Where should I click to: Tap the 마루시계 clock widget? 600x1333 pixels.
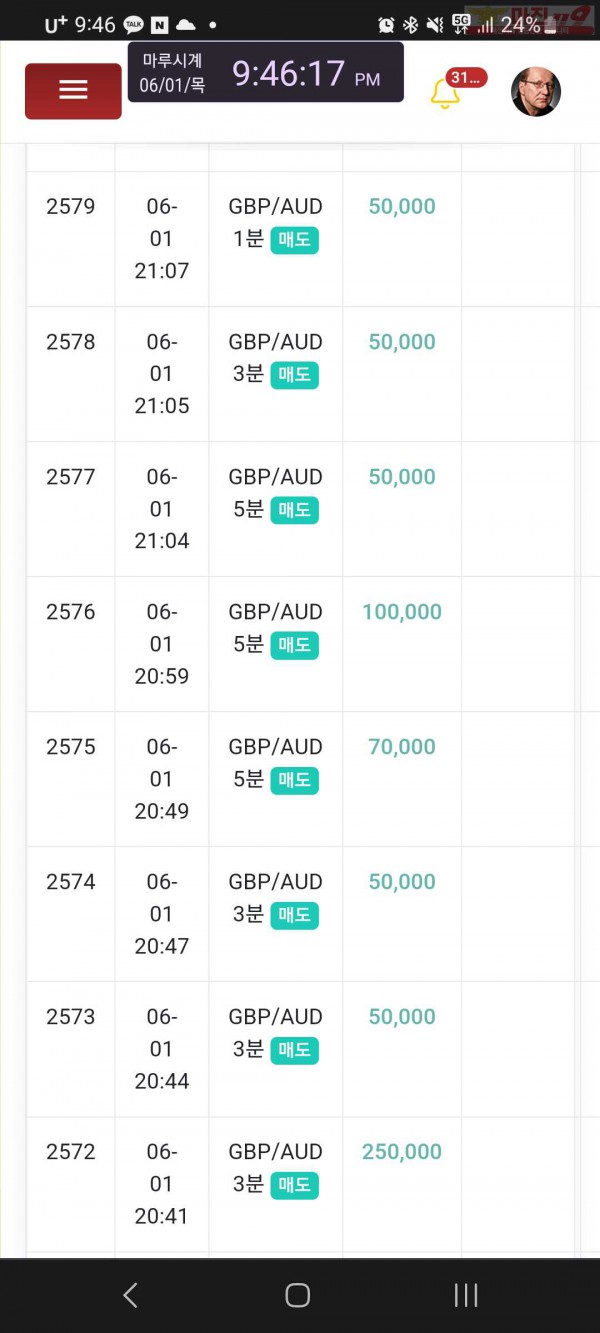(266, 72)
